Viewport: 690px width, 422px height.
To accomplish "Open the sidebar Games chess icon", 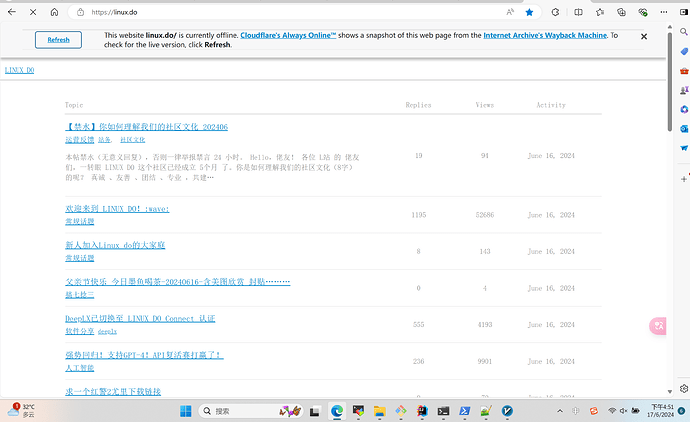I will 684,90.
